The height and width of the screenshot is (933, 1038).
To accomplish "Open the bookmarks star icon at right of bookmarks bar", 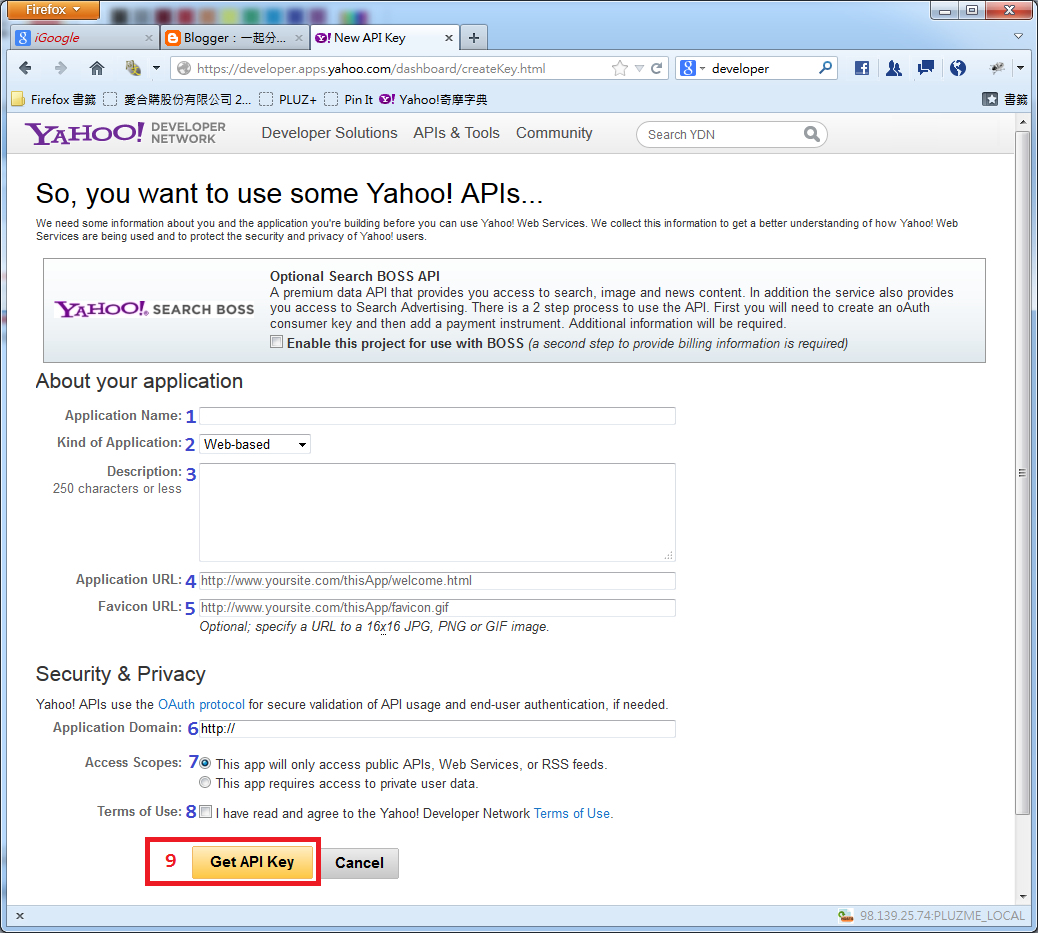I will pos(990,99).
